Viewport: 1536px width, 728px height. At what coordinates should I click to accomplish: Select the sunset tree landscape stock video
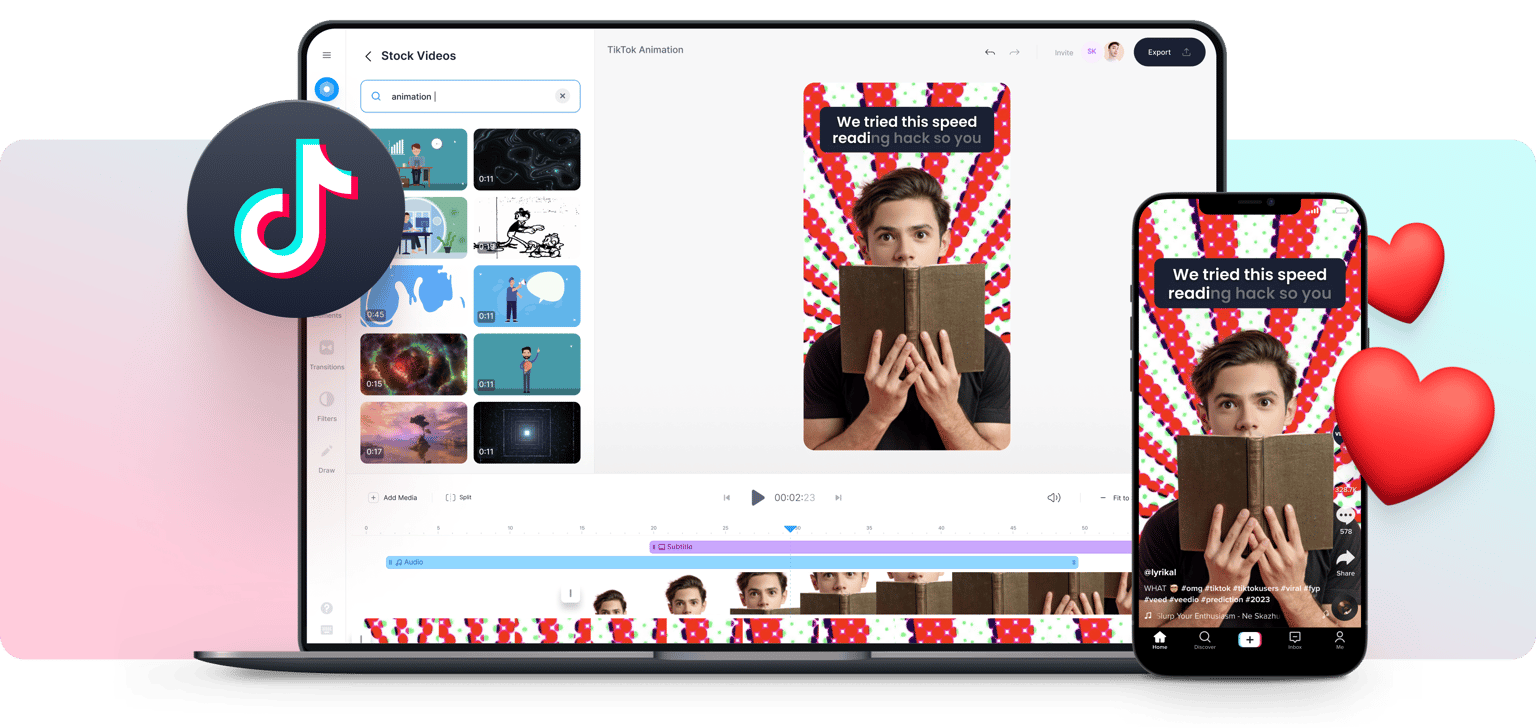pos(414,432)
